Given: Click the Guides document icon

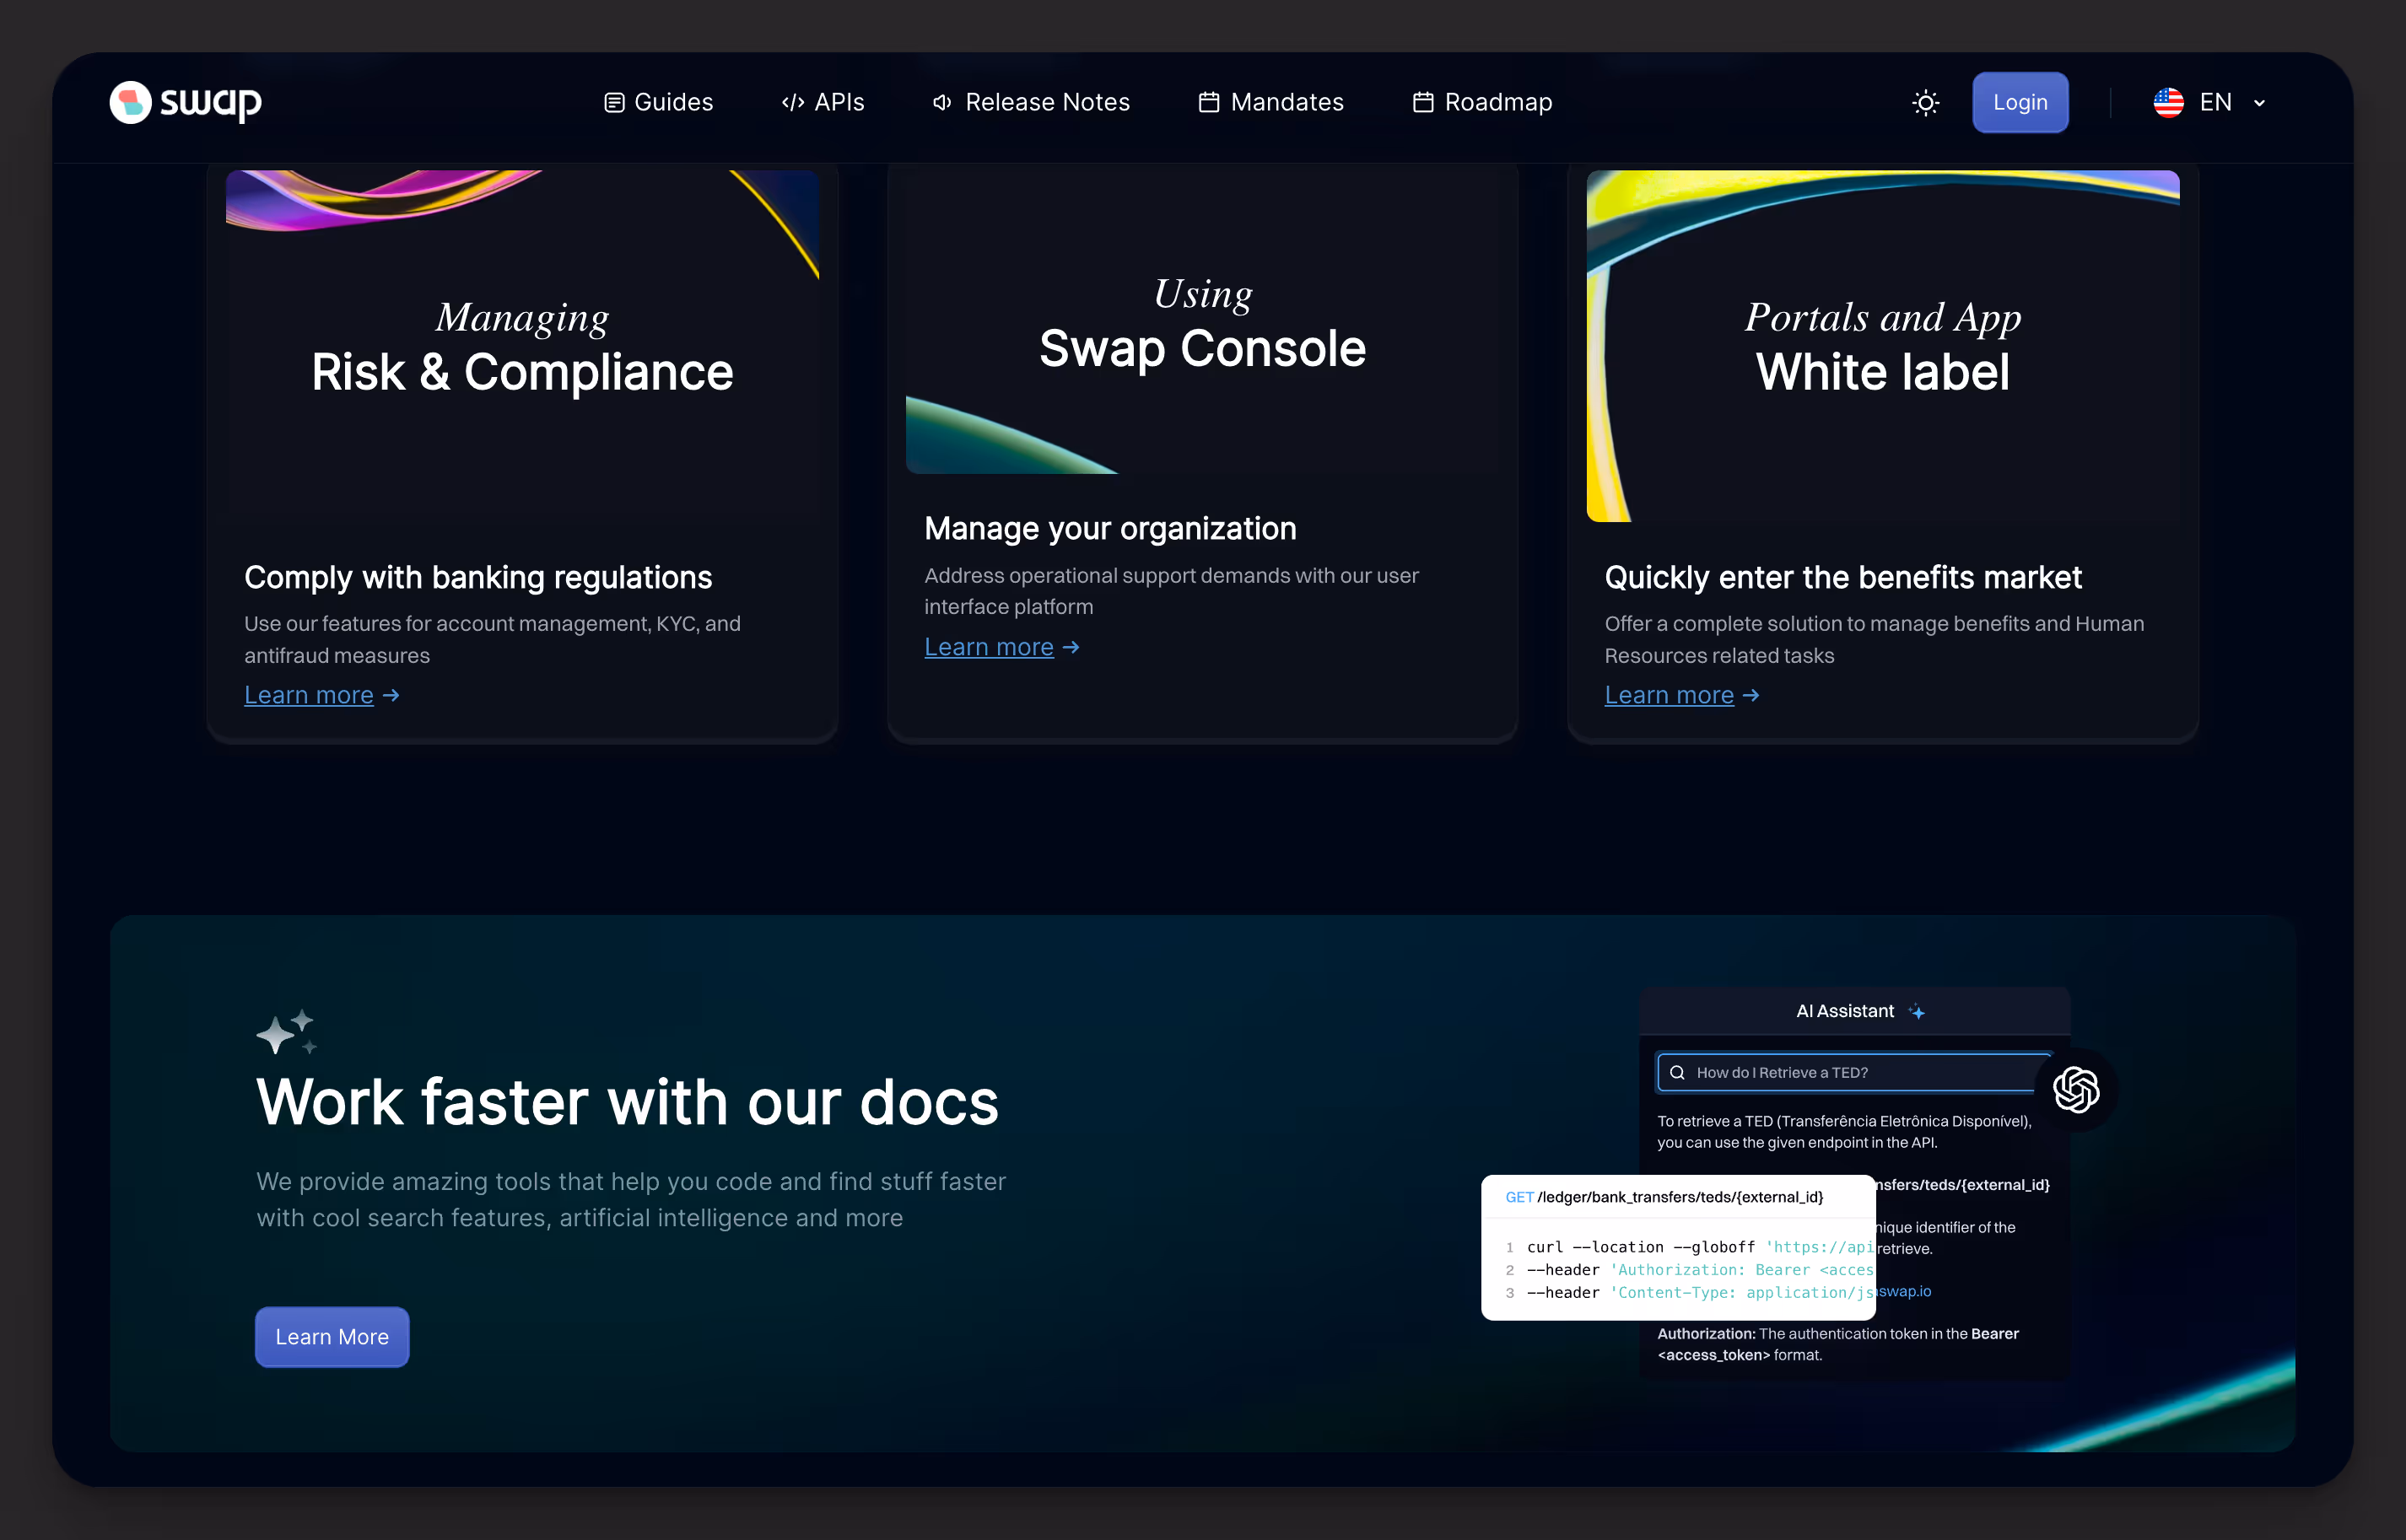Looking at the screenshot, I should pos(614,102).
